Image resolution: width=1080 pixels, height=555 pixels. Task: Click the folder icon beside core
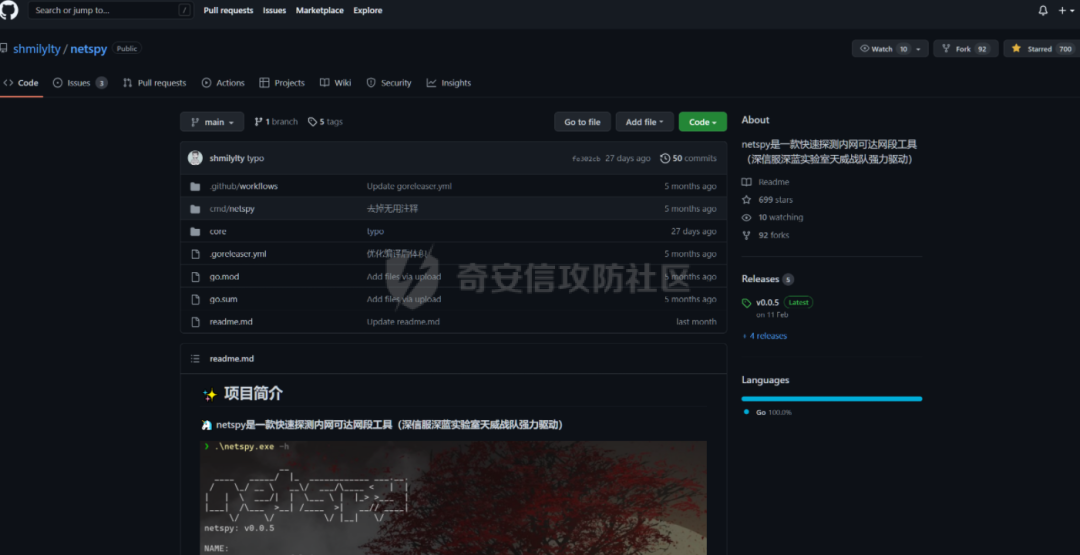coord(195,231)
